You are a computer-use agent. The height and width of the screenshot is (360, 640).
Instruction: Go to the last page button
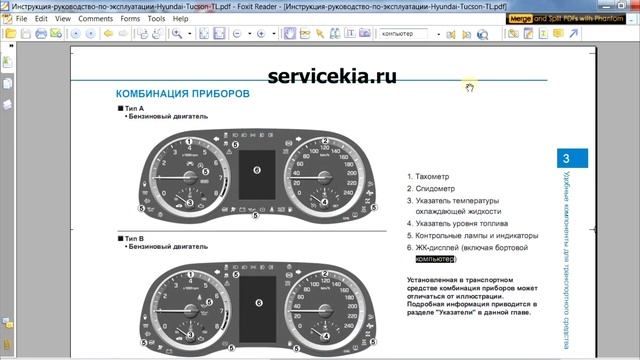pos(91,34)
